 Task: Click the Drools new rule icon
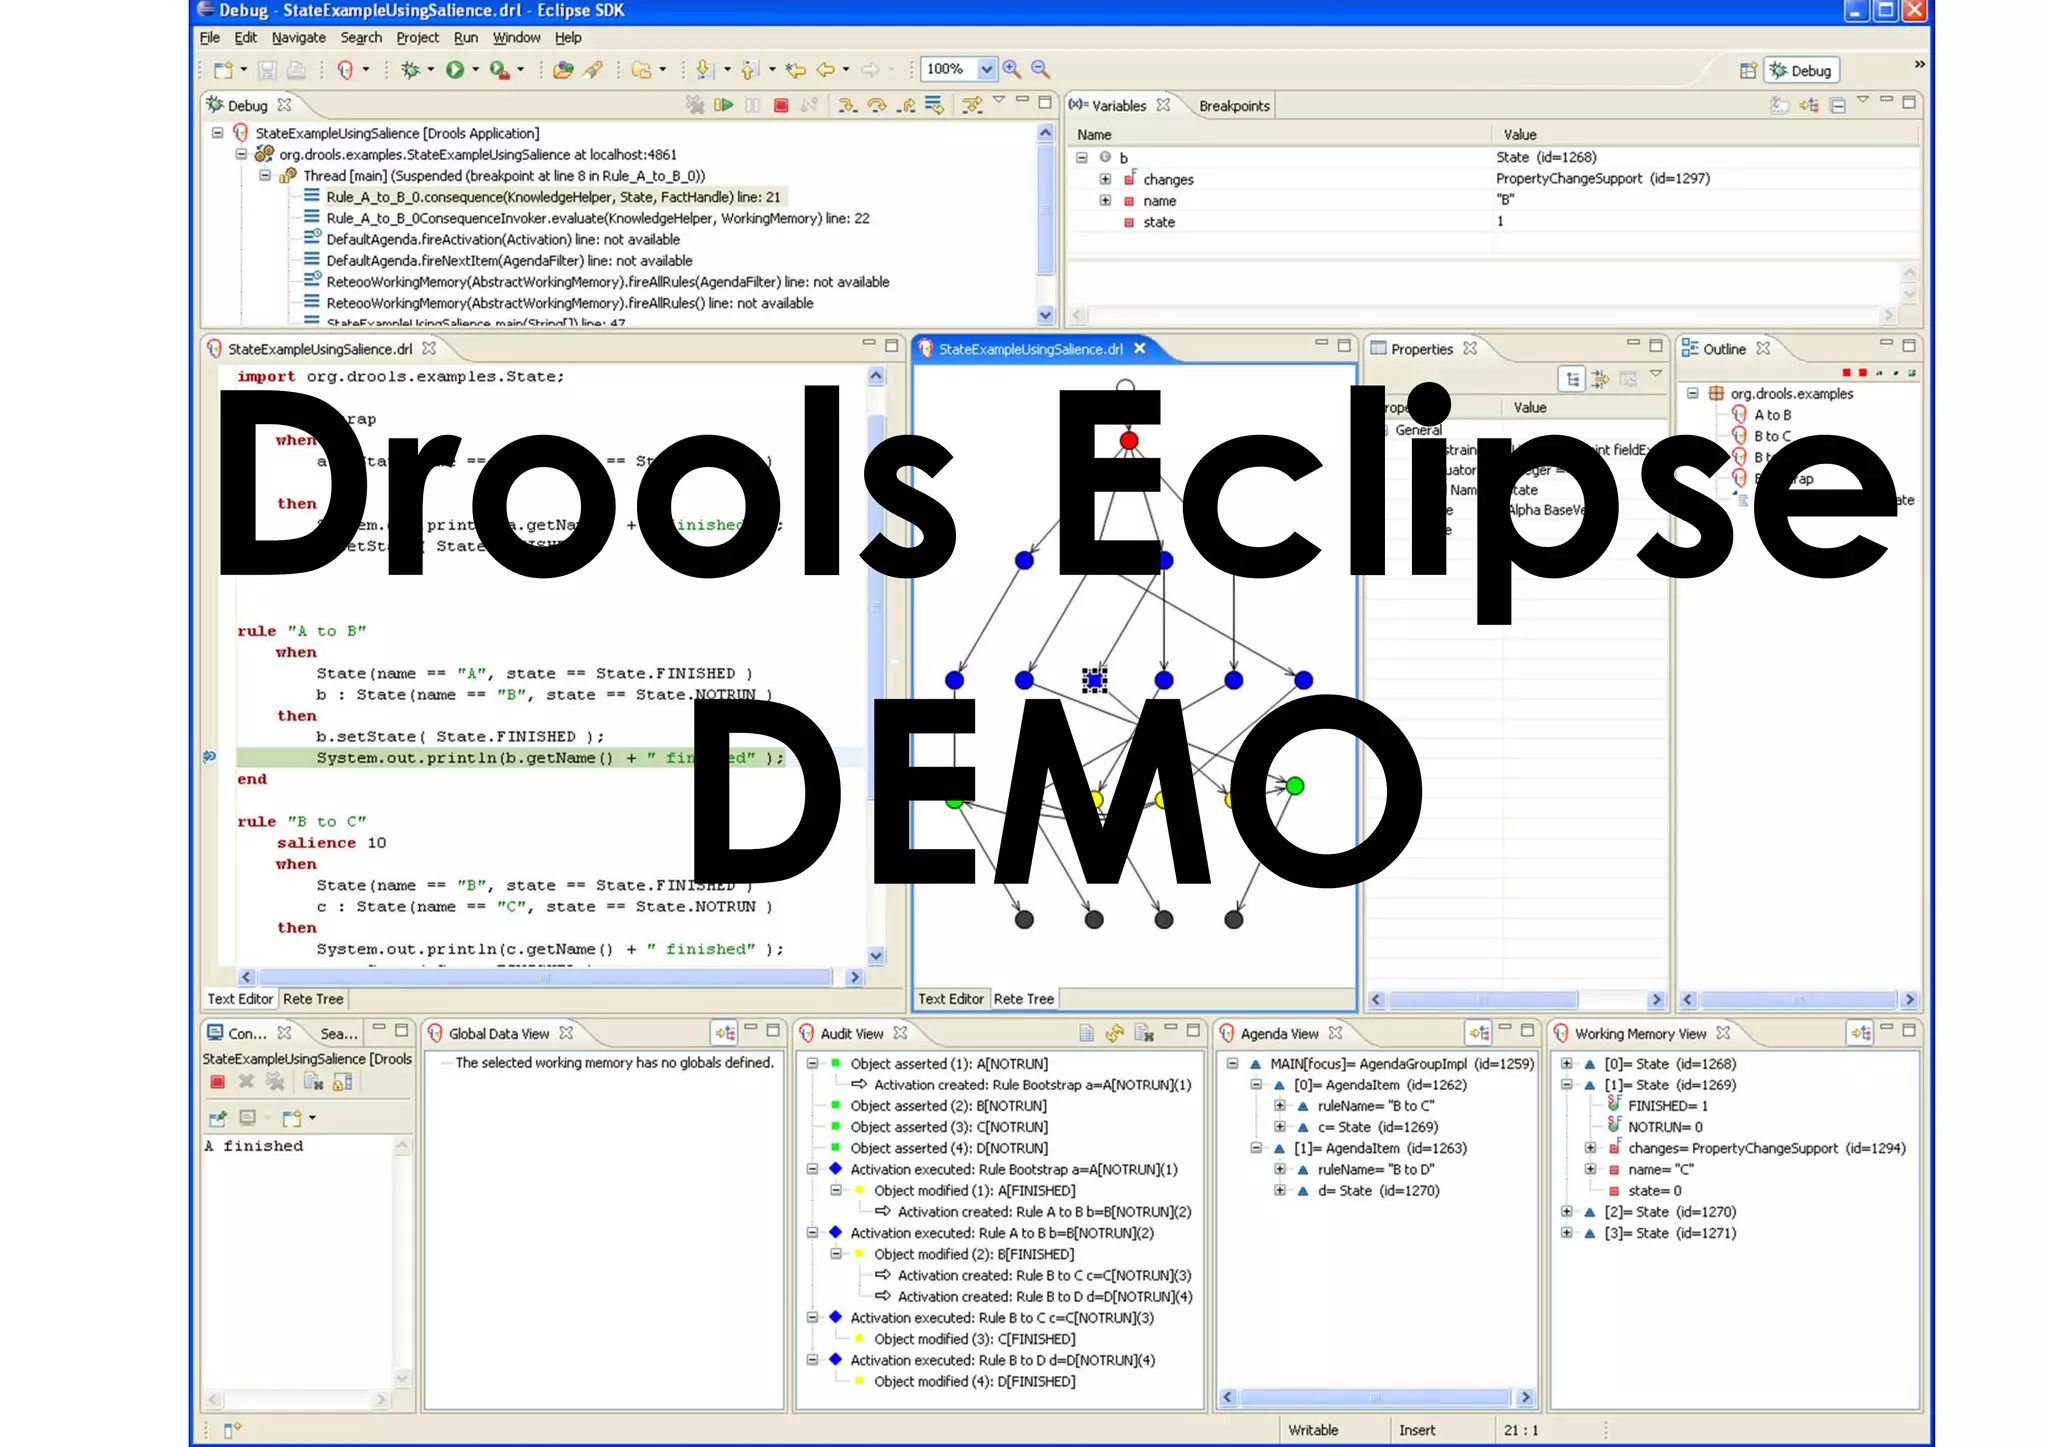[x=345, y=70]
